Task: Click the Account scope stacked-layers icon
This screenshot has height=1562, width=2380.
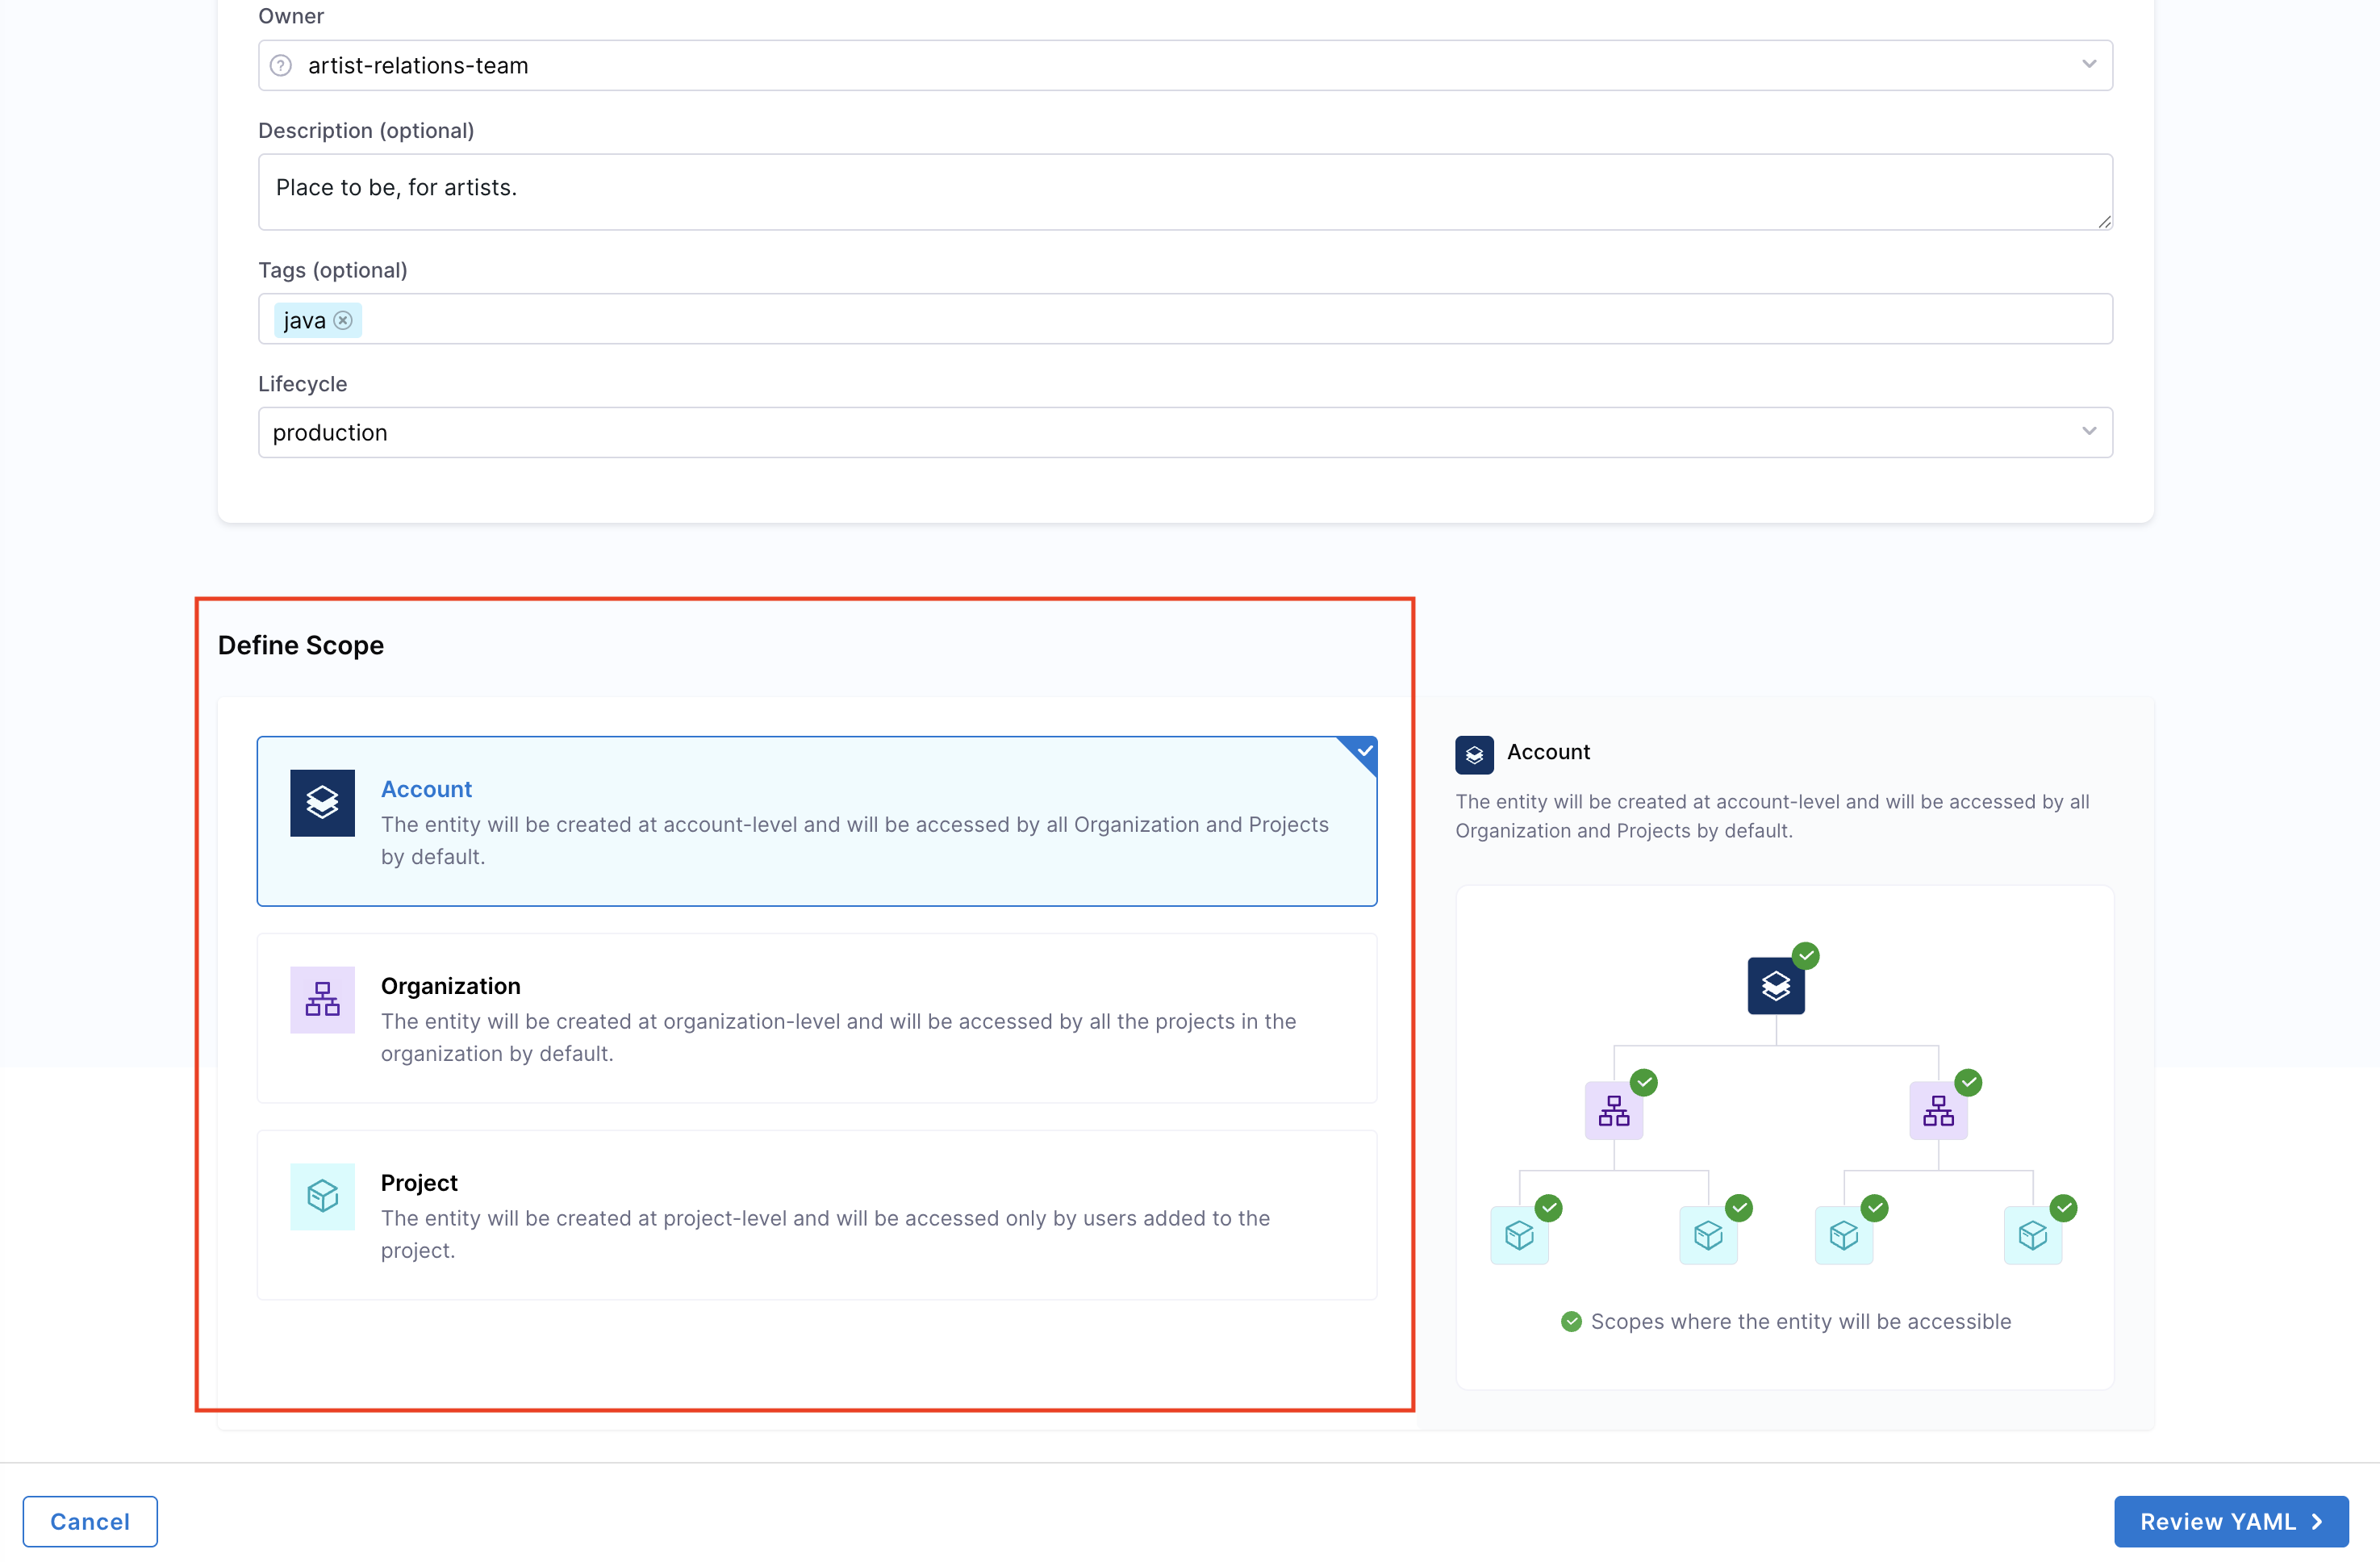Action: pyautogui.click(x=322, y=802)
